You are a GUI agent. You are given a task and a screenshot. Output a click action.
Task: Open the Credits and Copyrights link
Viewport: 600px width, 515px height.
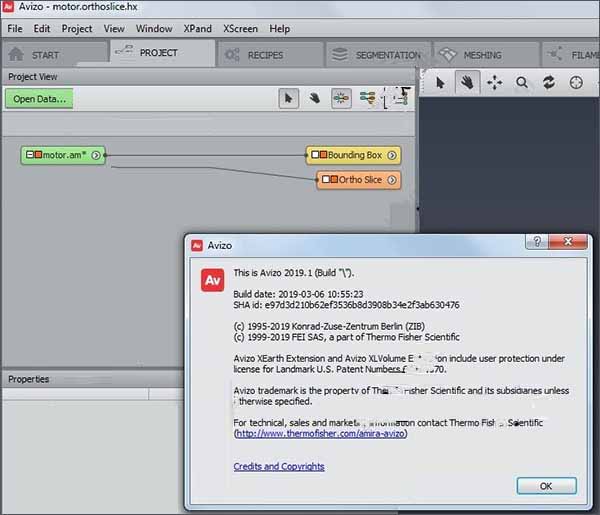click(x=278, y=466)
